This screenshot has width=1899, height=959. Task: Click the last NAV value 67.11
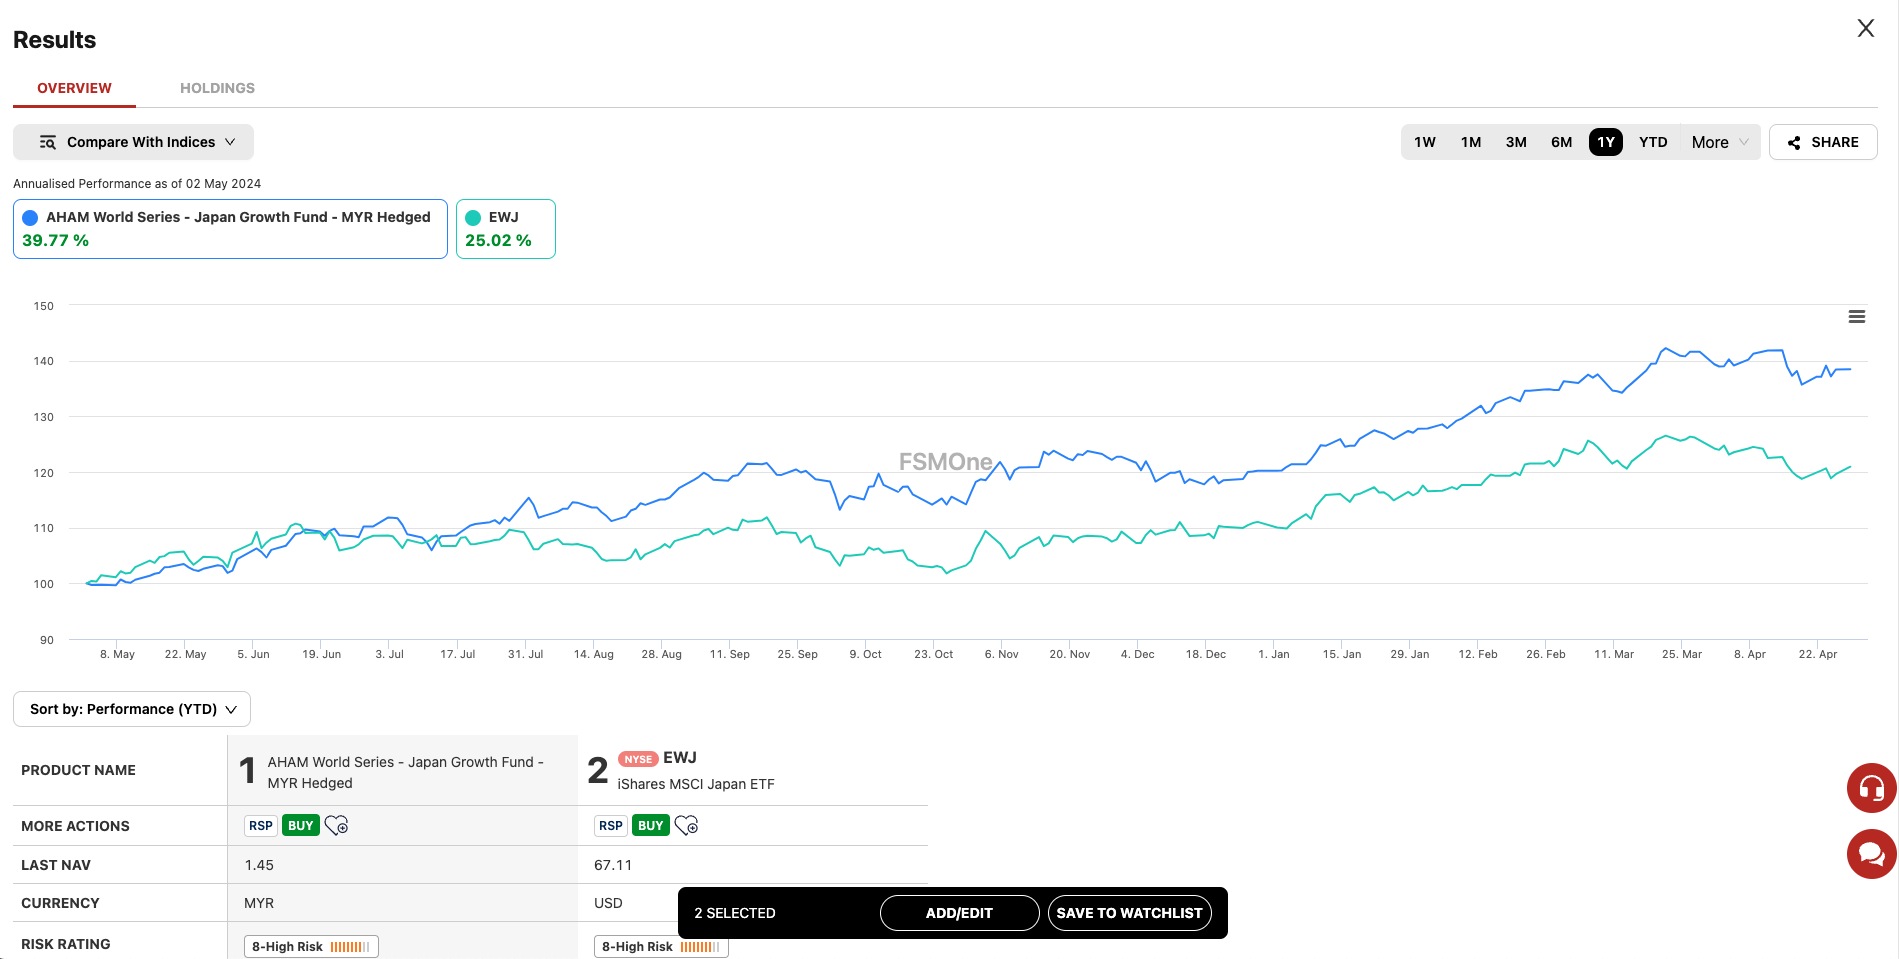point(613,865)
